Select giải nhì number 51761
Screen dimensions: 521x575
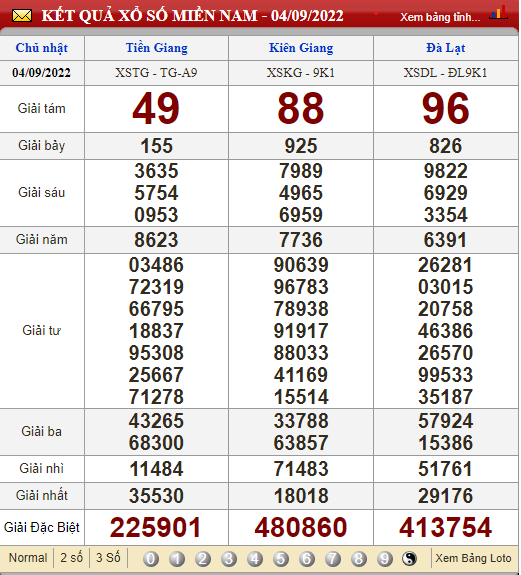(x=445, y=469)
